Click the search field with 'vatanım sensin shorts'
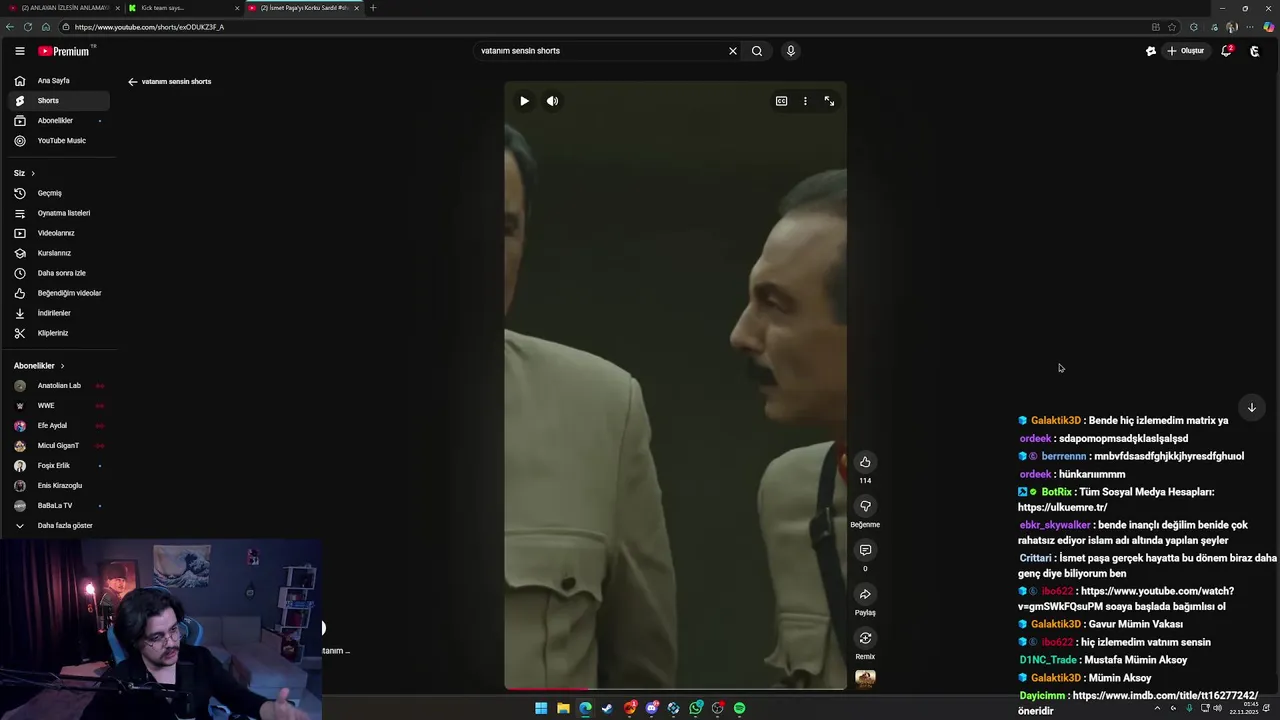 pos(600,51)
